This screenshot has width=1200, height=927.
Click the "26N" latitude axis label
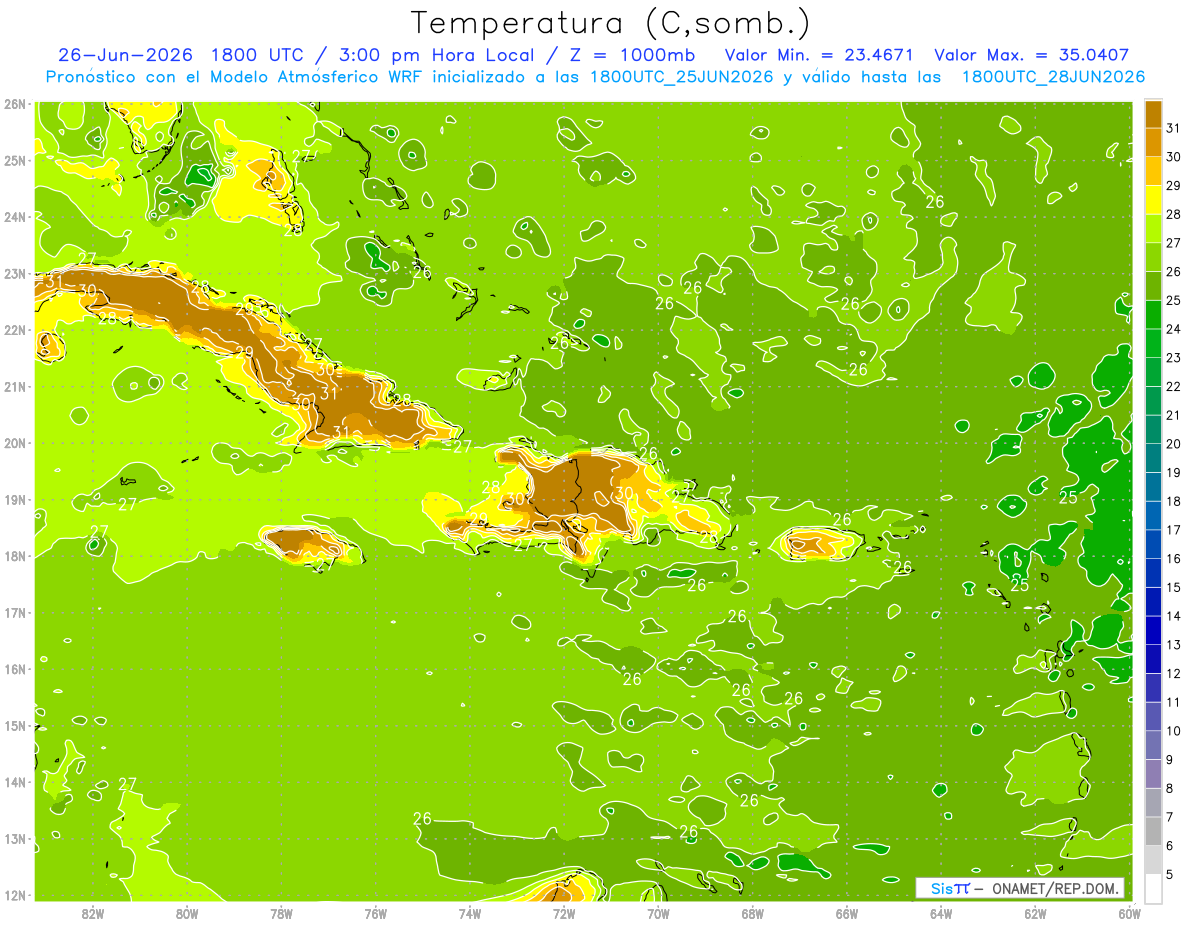click(15, 104)
